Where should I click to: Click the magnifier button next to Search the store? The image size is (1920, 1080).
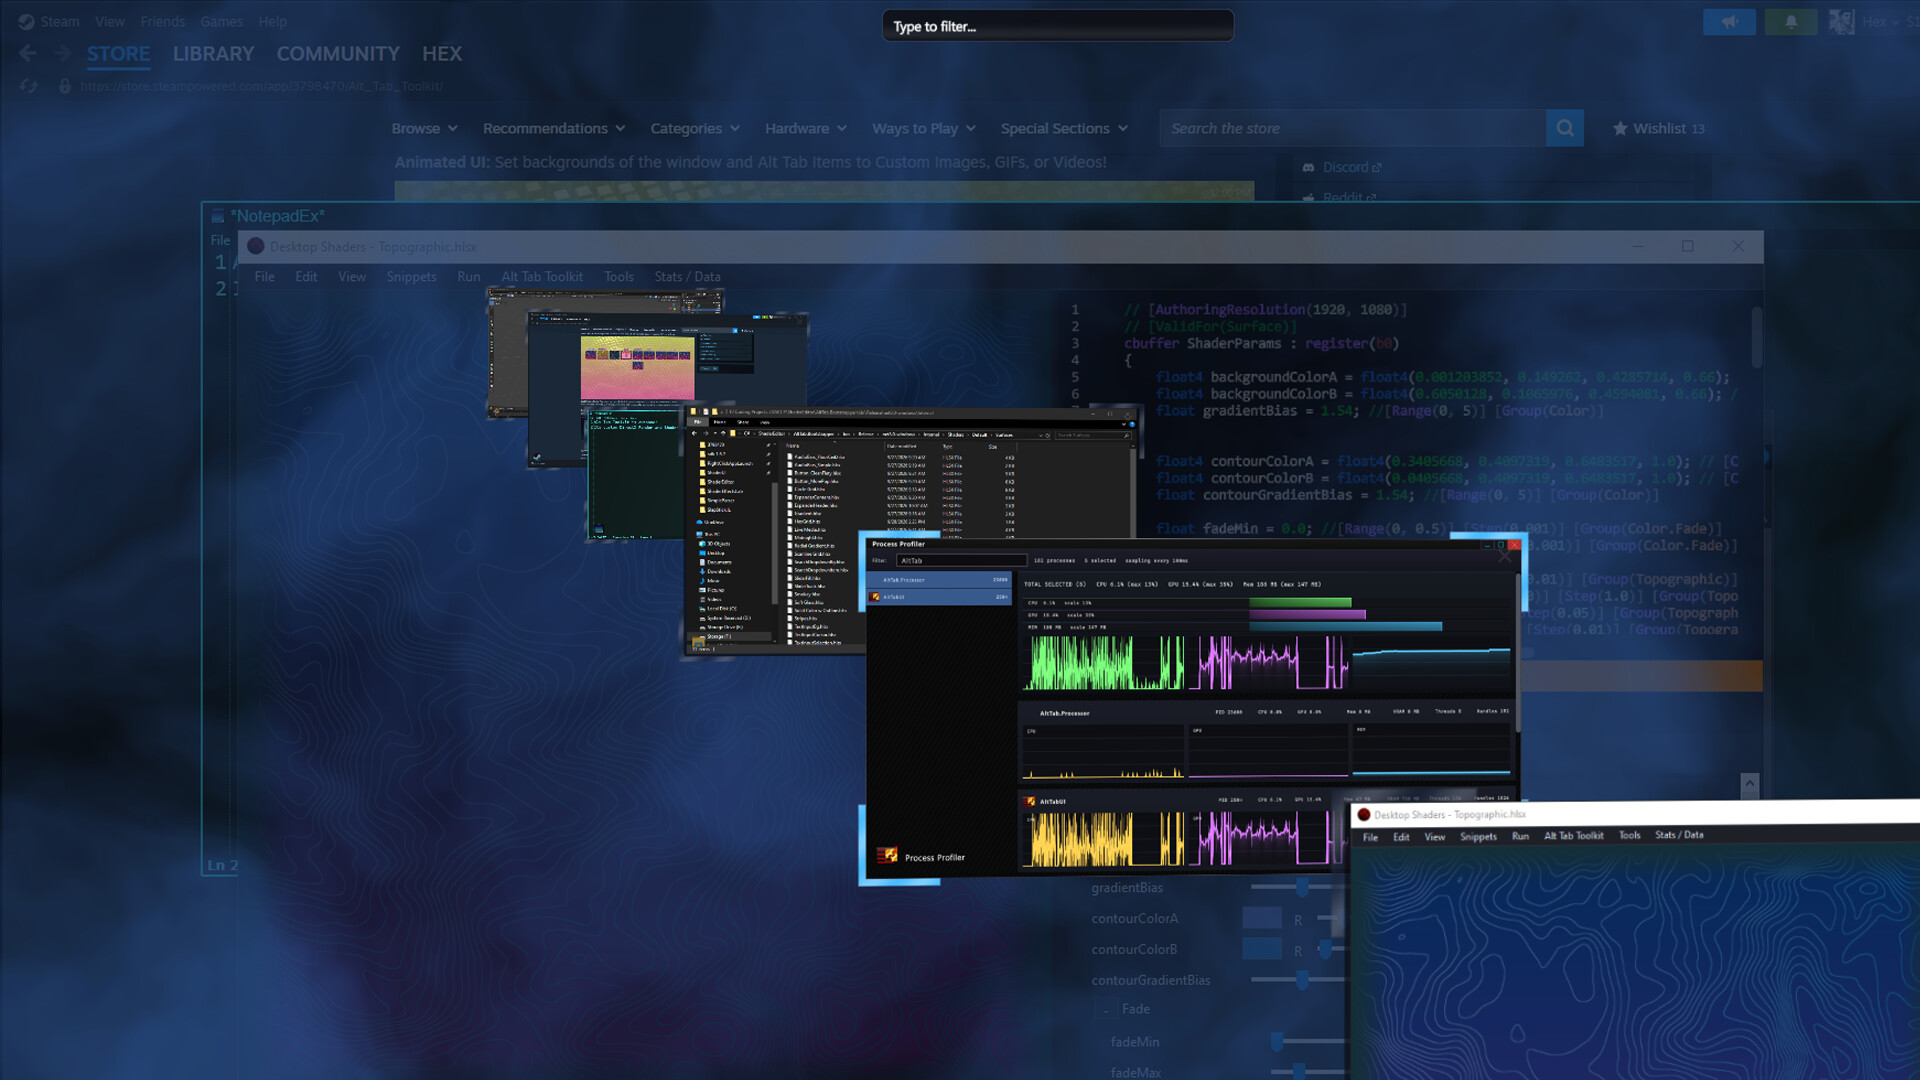click(x=1565, y=128)
